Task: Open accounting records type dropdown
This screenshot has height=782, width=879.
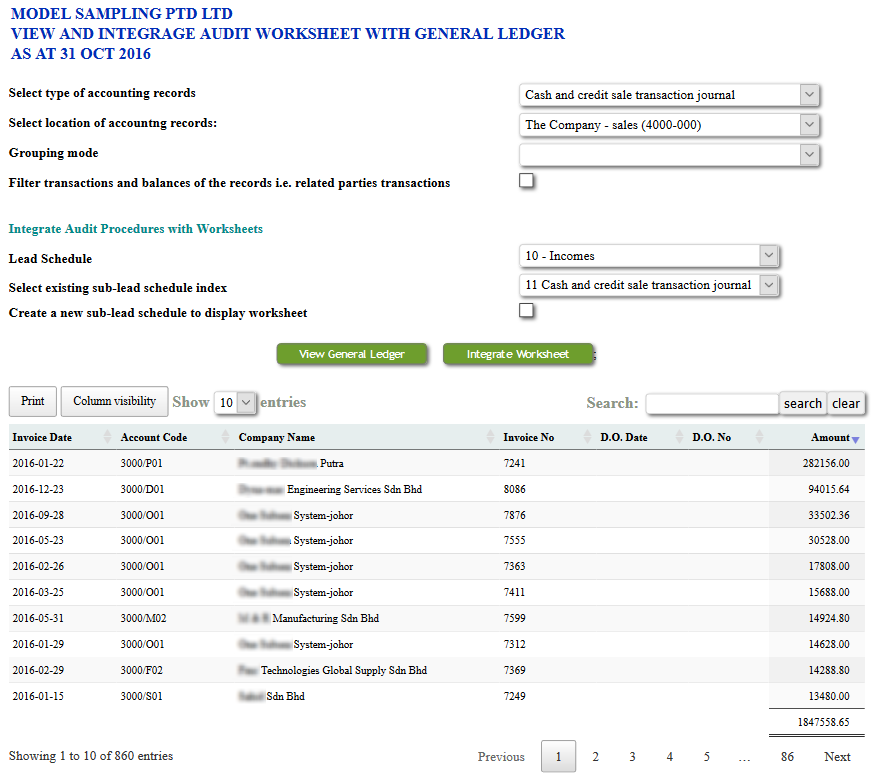Action: [669, 95]
